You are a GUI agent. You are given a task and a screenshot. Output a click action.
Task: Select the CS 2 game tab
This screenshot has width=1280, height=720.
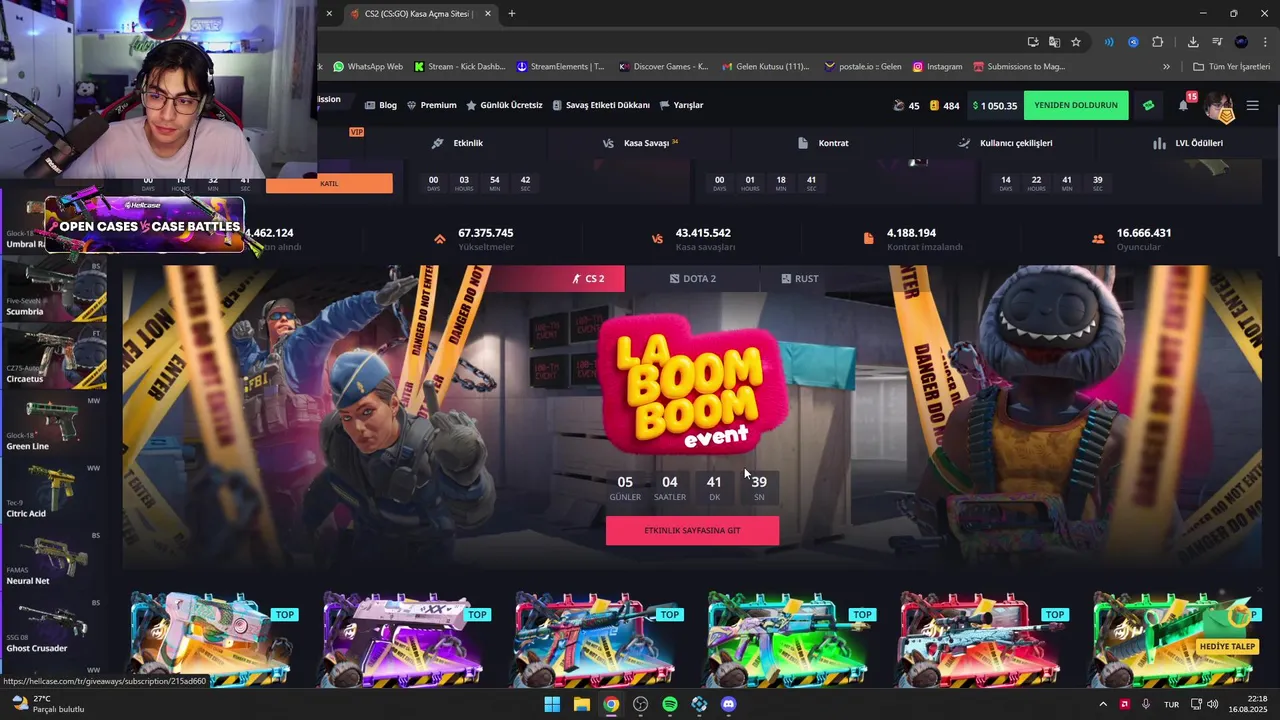point(588,279)
